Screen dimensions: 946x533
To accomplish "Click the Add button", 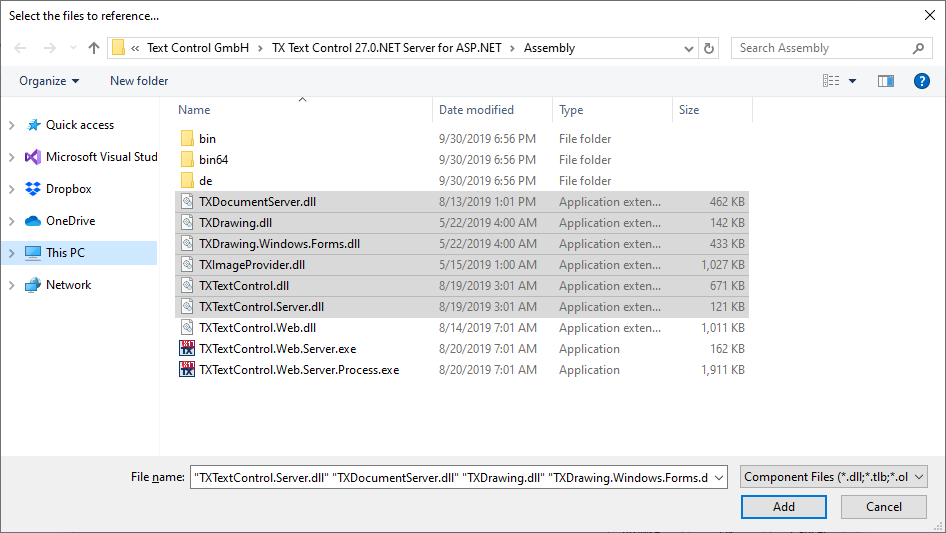I will 784,507.
